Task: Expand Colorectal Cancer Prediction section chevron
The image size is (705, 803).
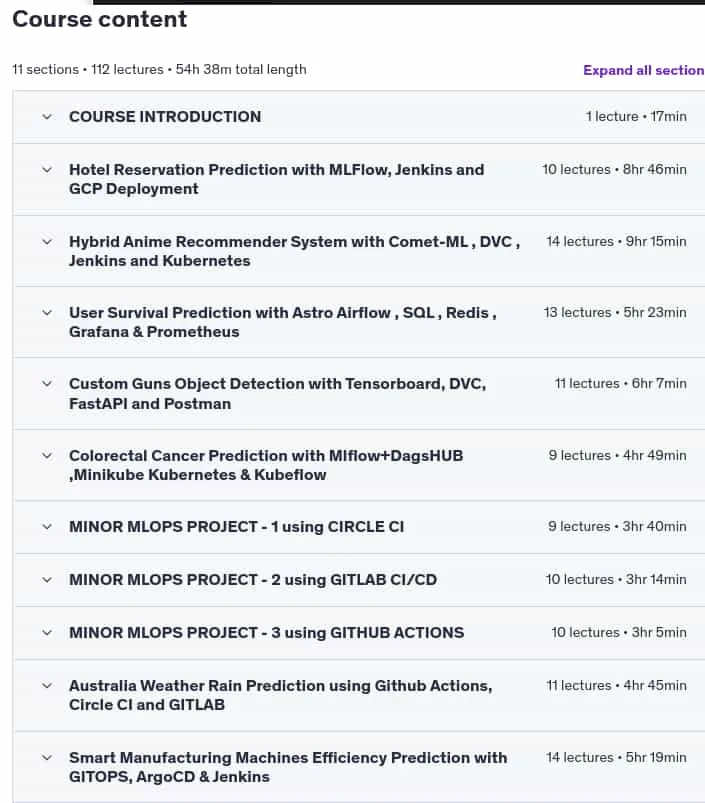Action: click(x=47, y=455)
